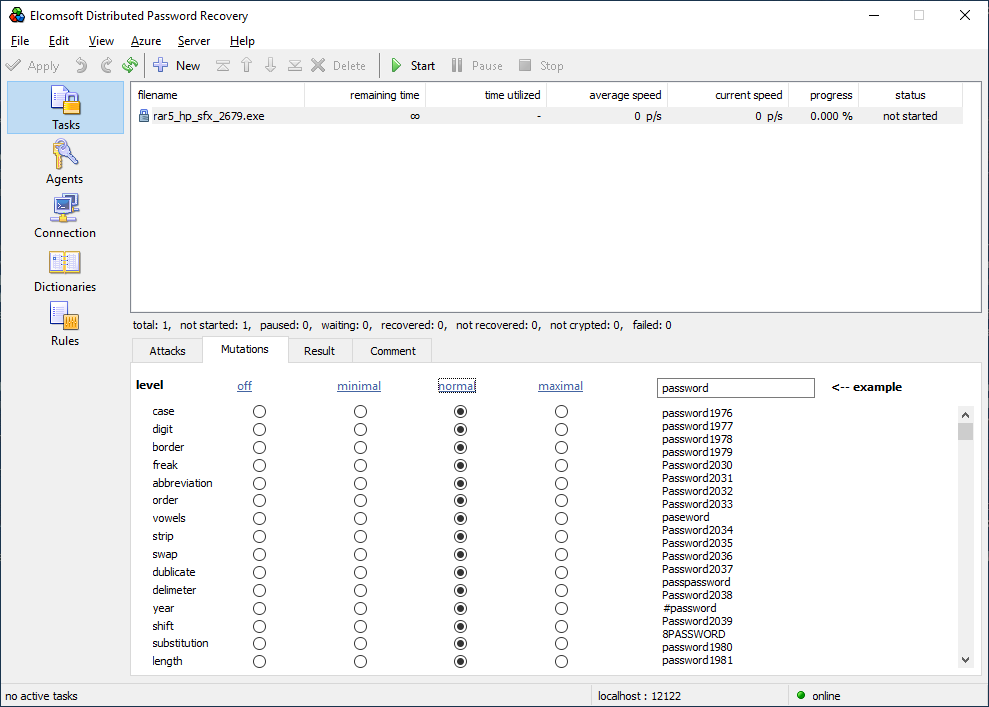Set strip mutation to minimal
Viewport: 989px width, 707px height.
360,537
